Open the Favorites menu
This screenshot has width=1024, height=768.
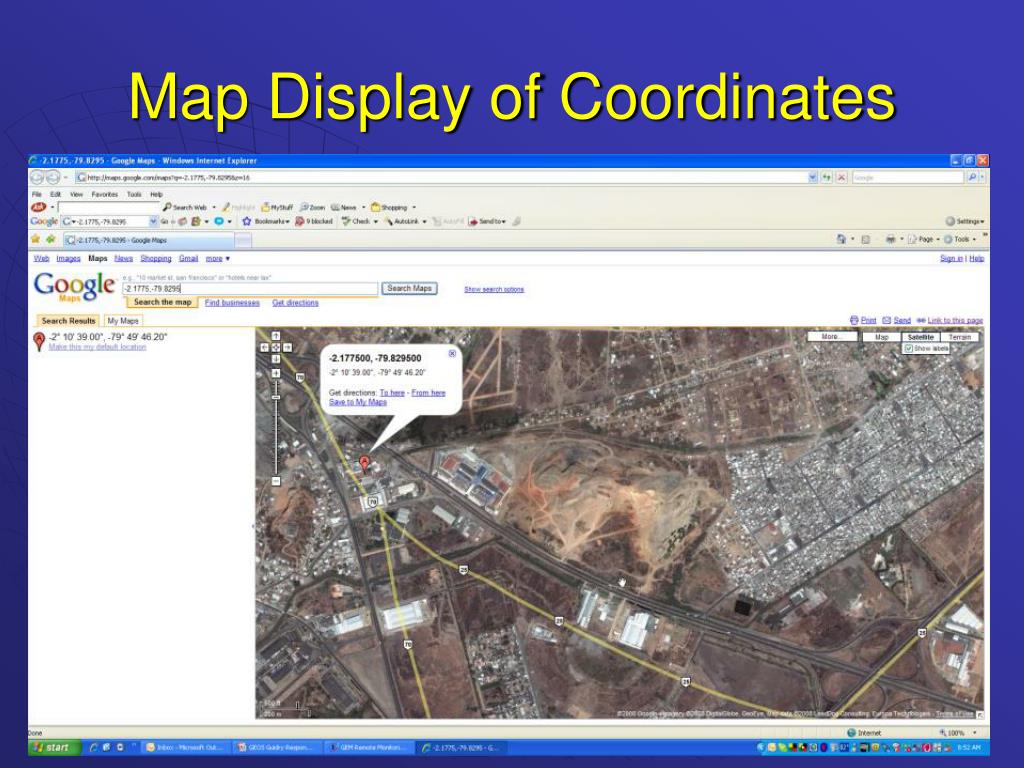coord(104,195)
